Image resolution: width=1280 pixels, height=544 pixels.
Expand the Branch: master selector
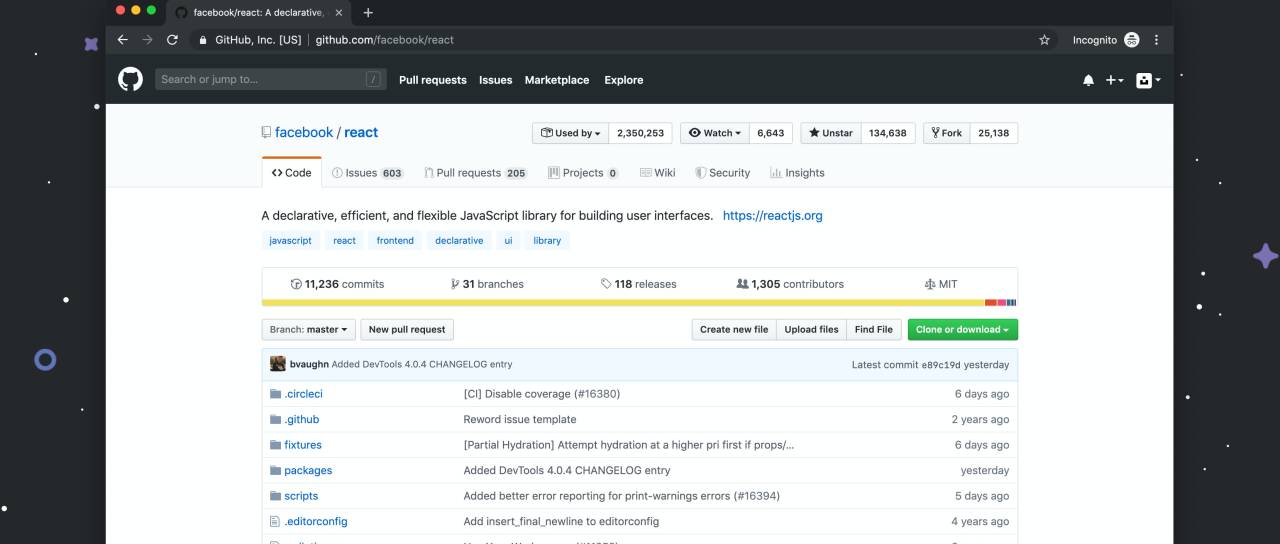[309, 329]
